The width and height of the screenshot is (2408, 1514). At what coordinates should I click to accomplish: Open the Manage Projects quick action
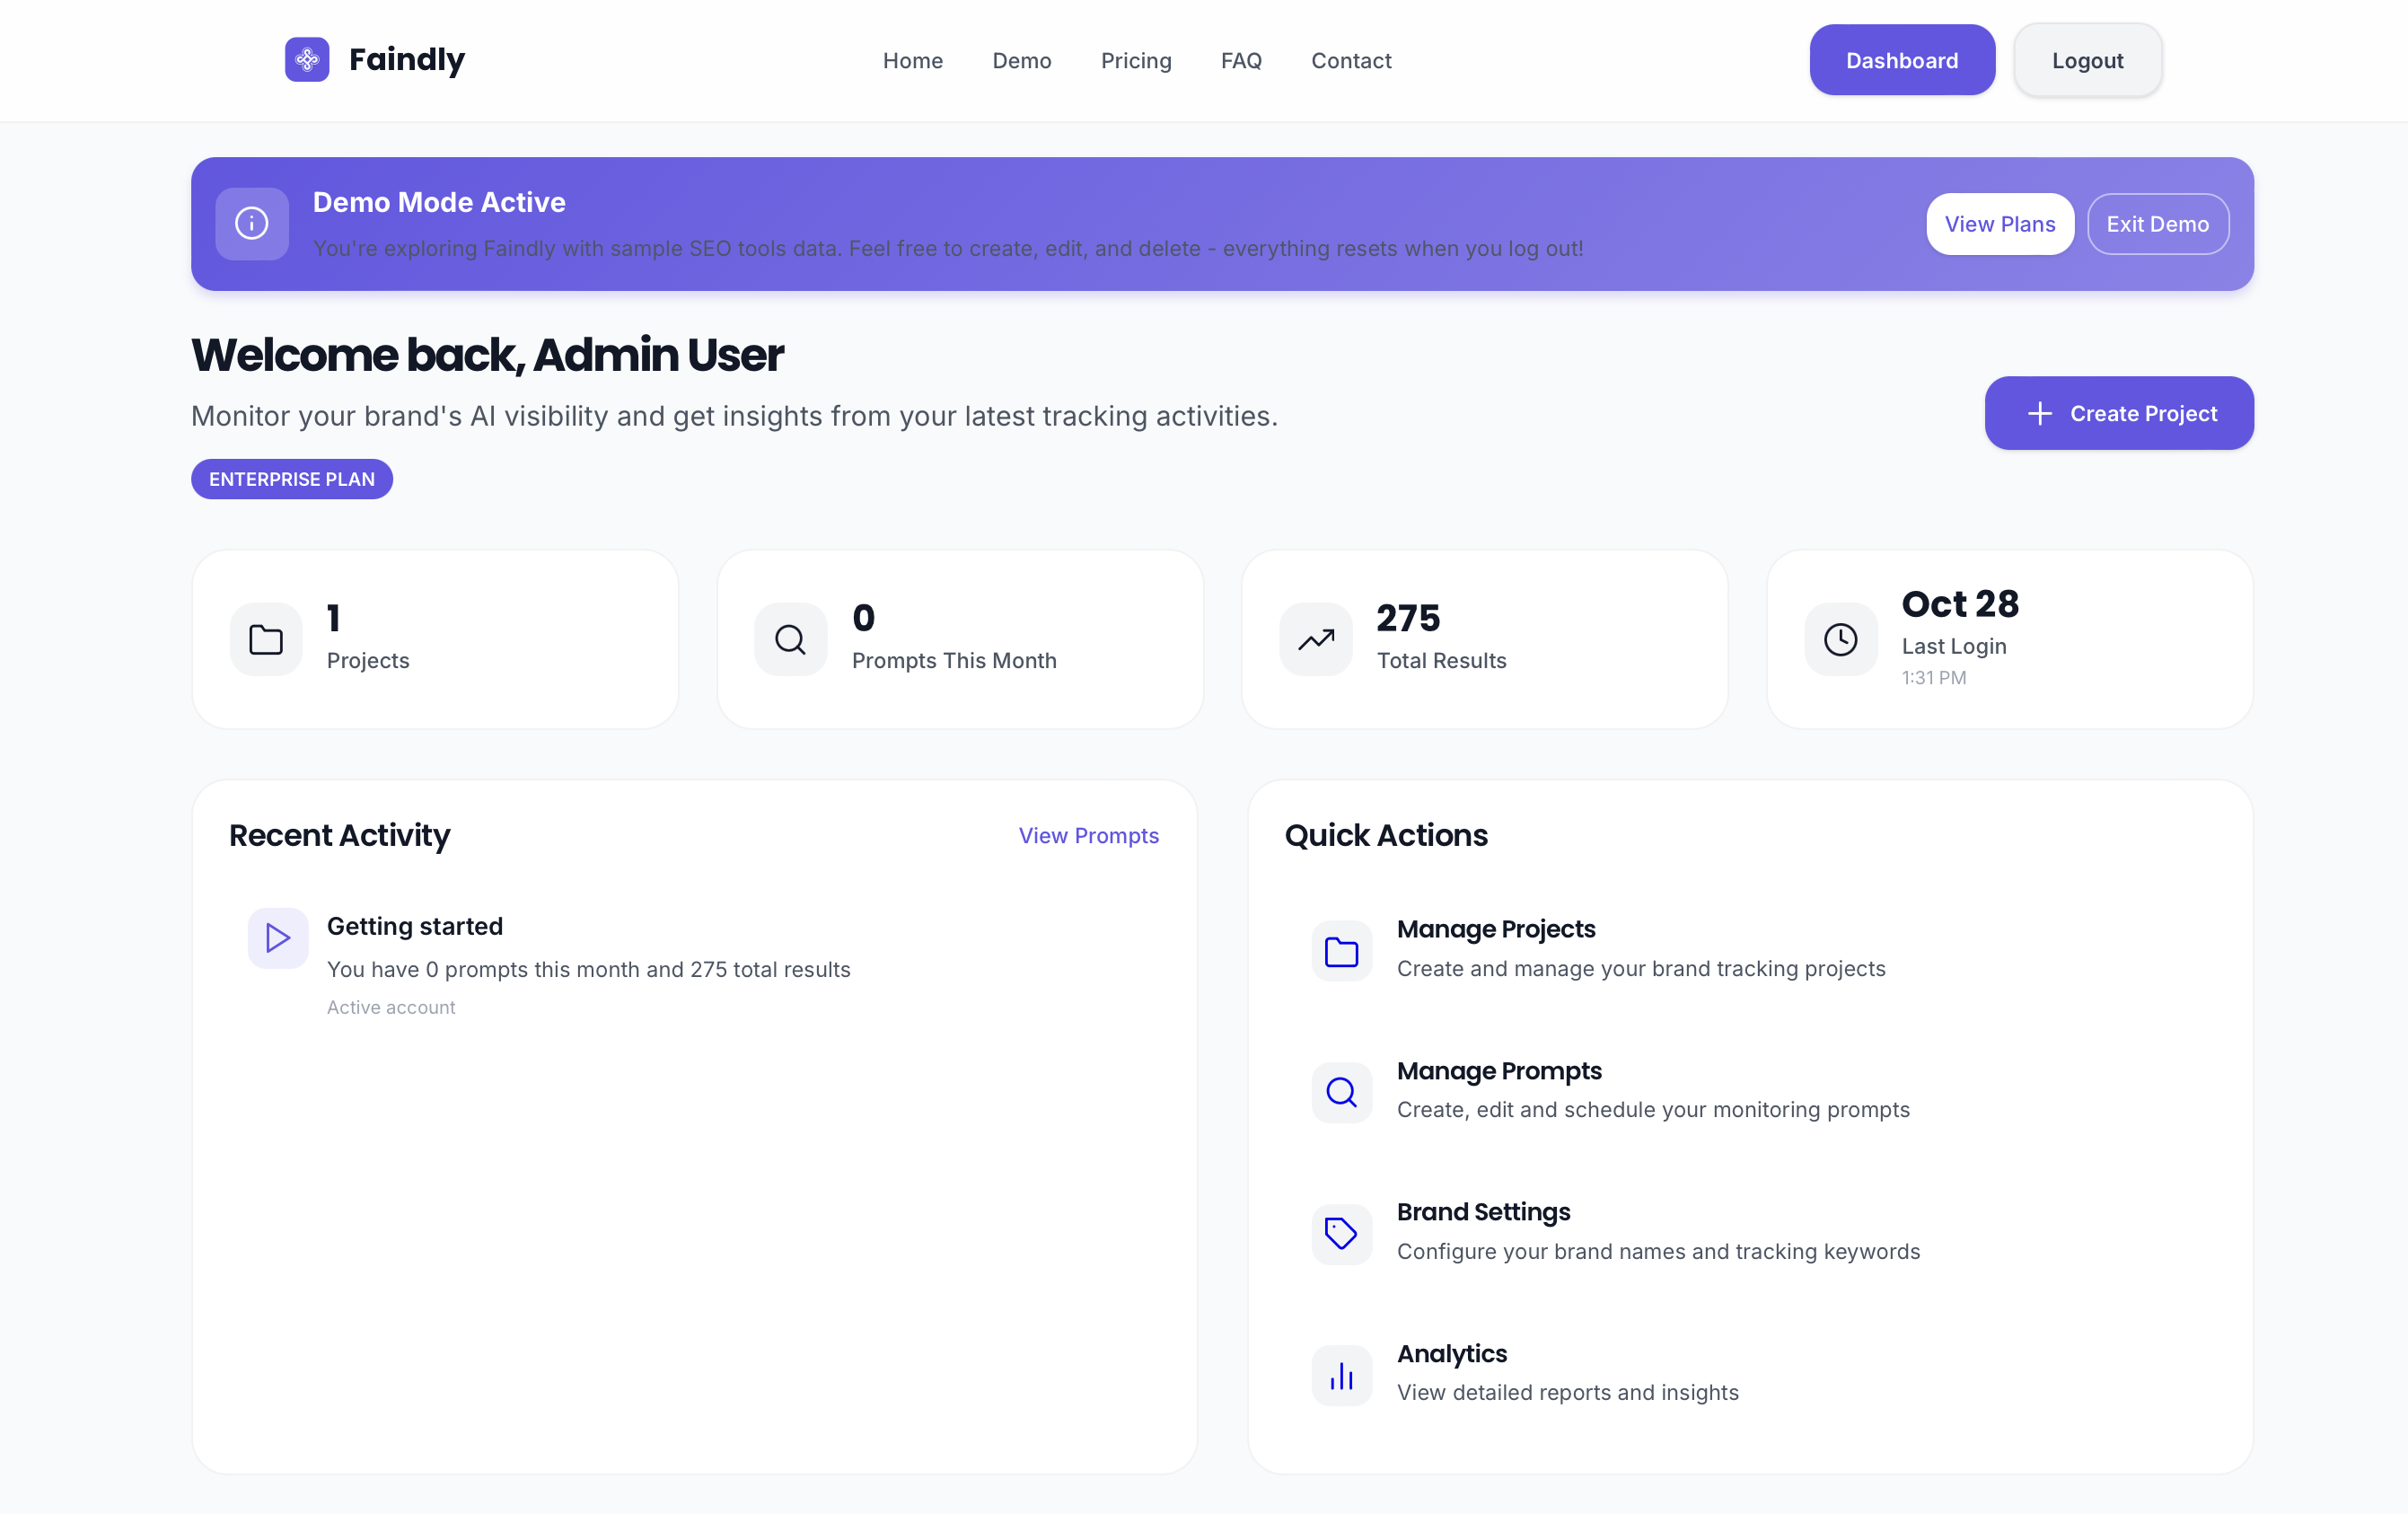pyautogui.click(x=1495, y=929)
